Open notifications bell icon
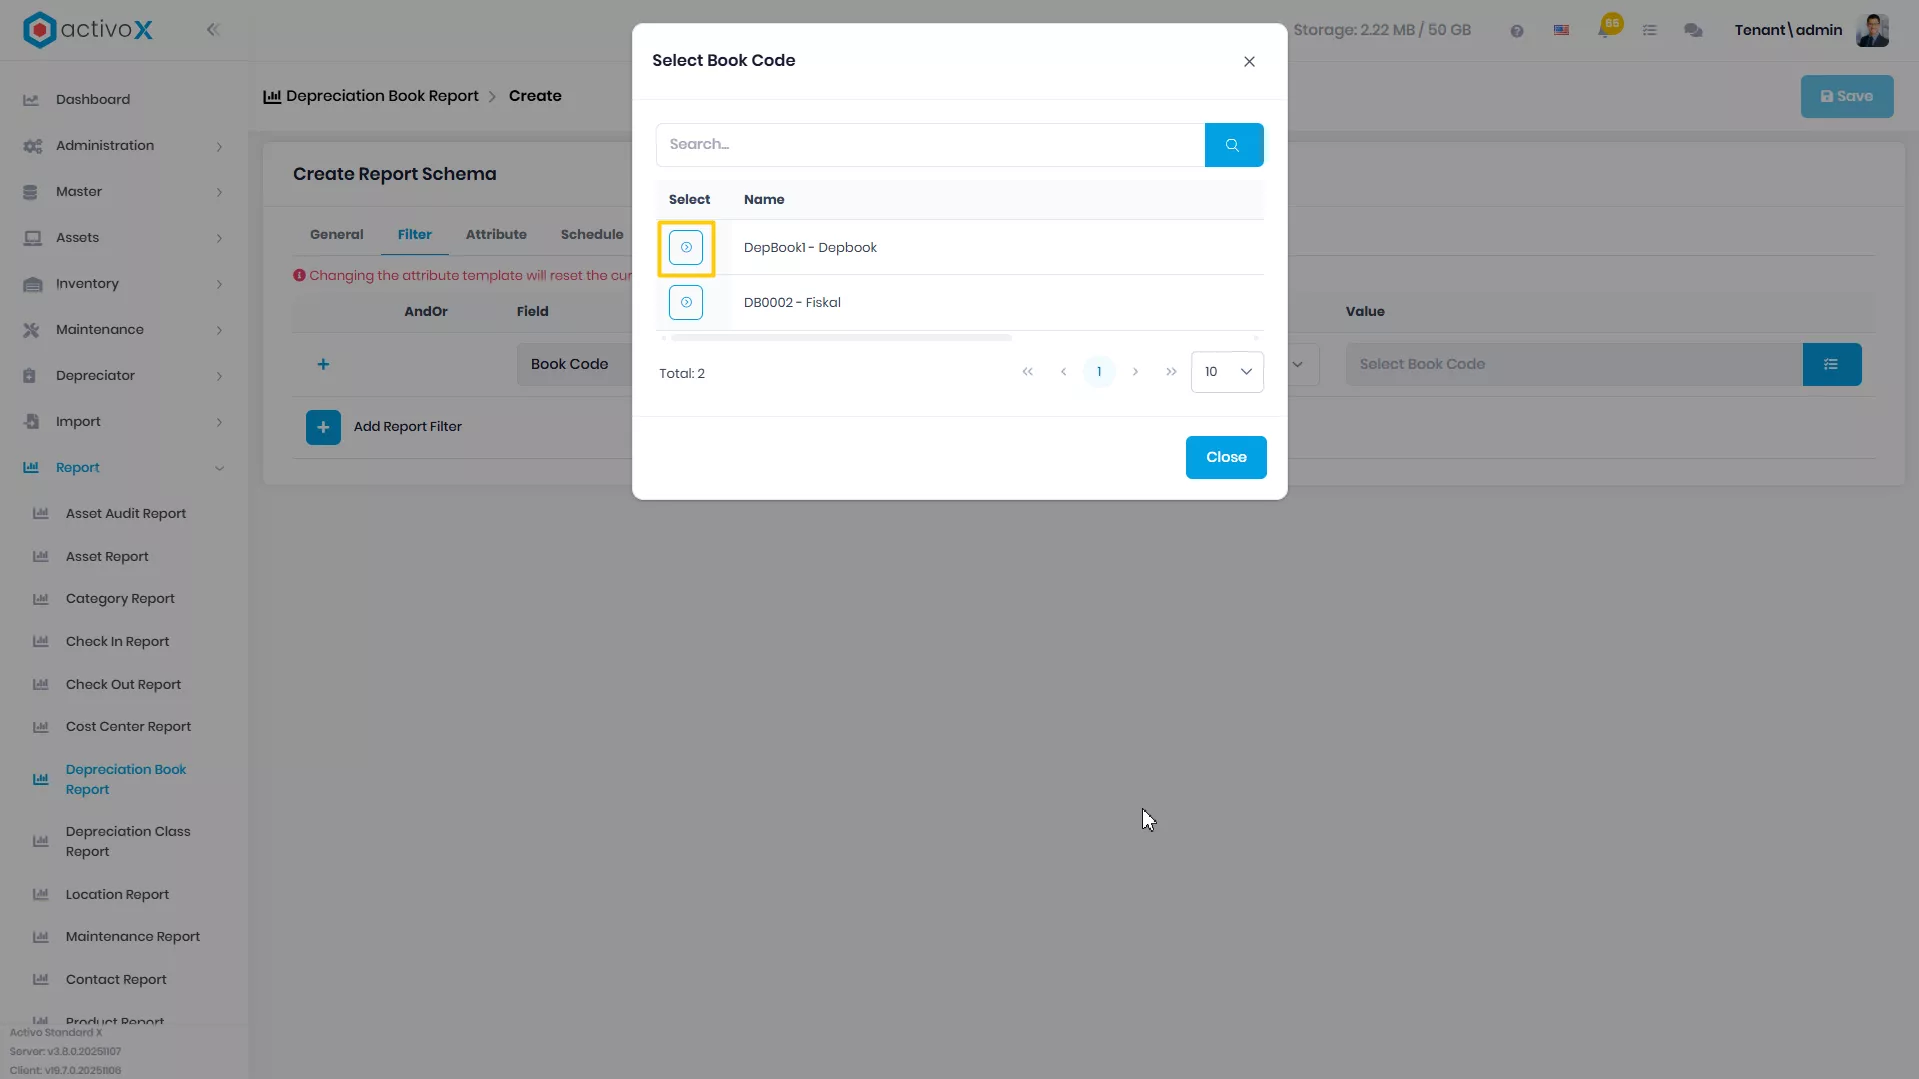 click(x=1607, y=28)
